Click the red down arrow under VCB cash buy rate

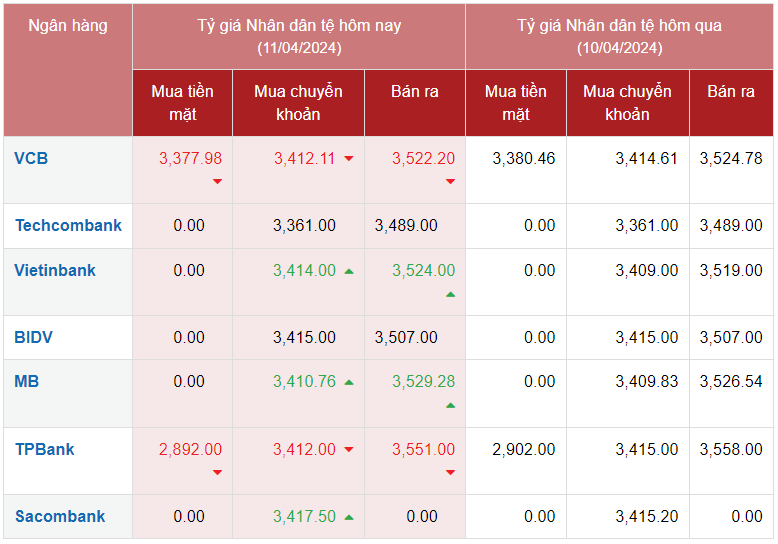(217, 181)
